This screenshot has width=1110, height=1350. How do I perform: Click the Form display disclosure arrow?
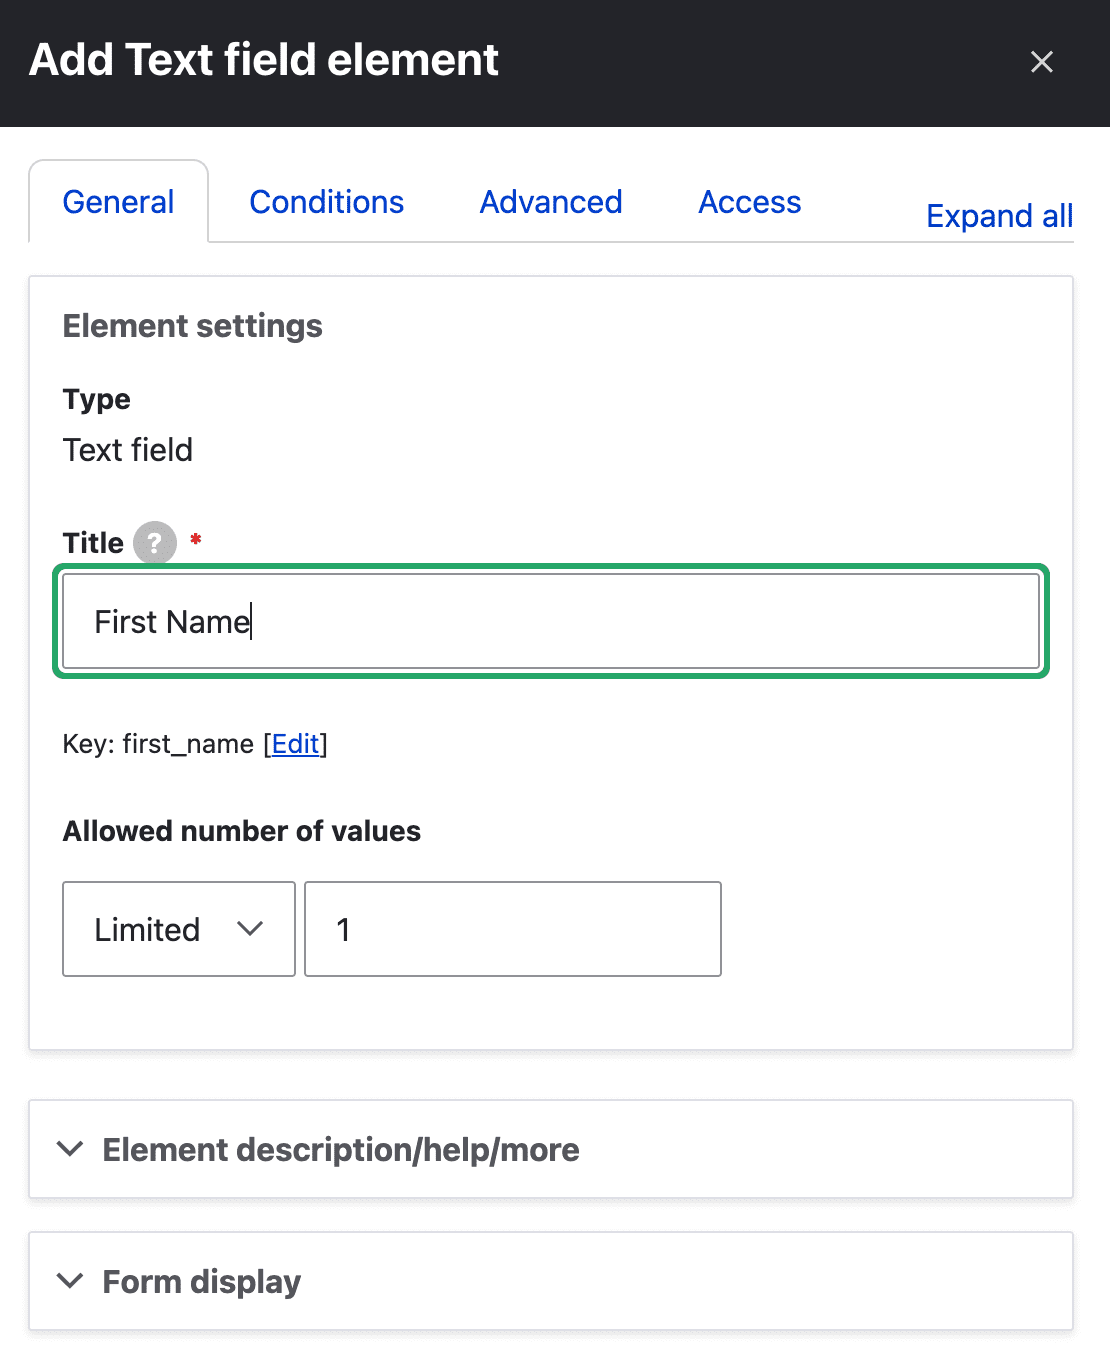coord(71,1281)
